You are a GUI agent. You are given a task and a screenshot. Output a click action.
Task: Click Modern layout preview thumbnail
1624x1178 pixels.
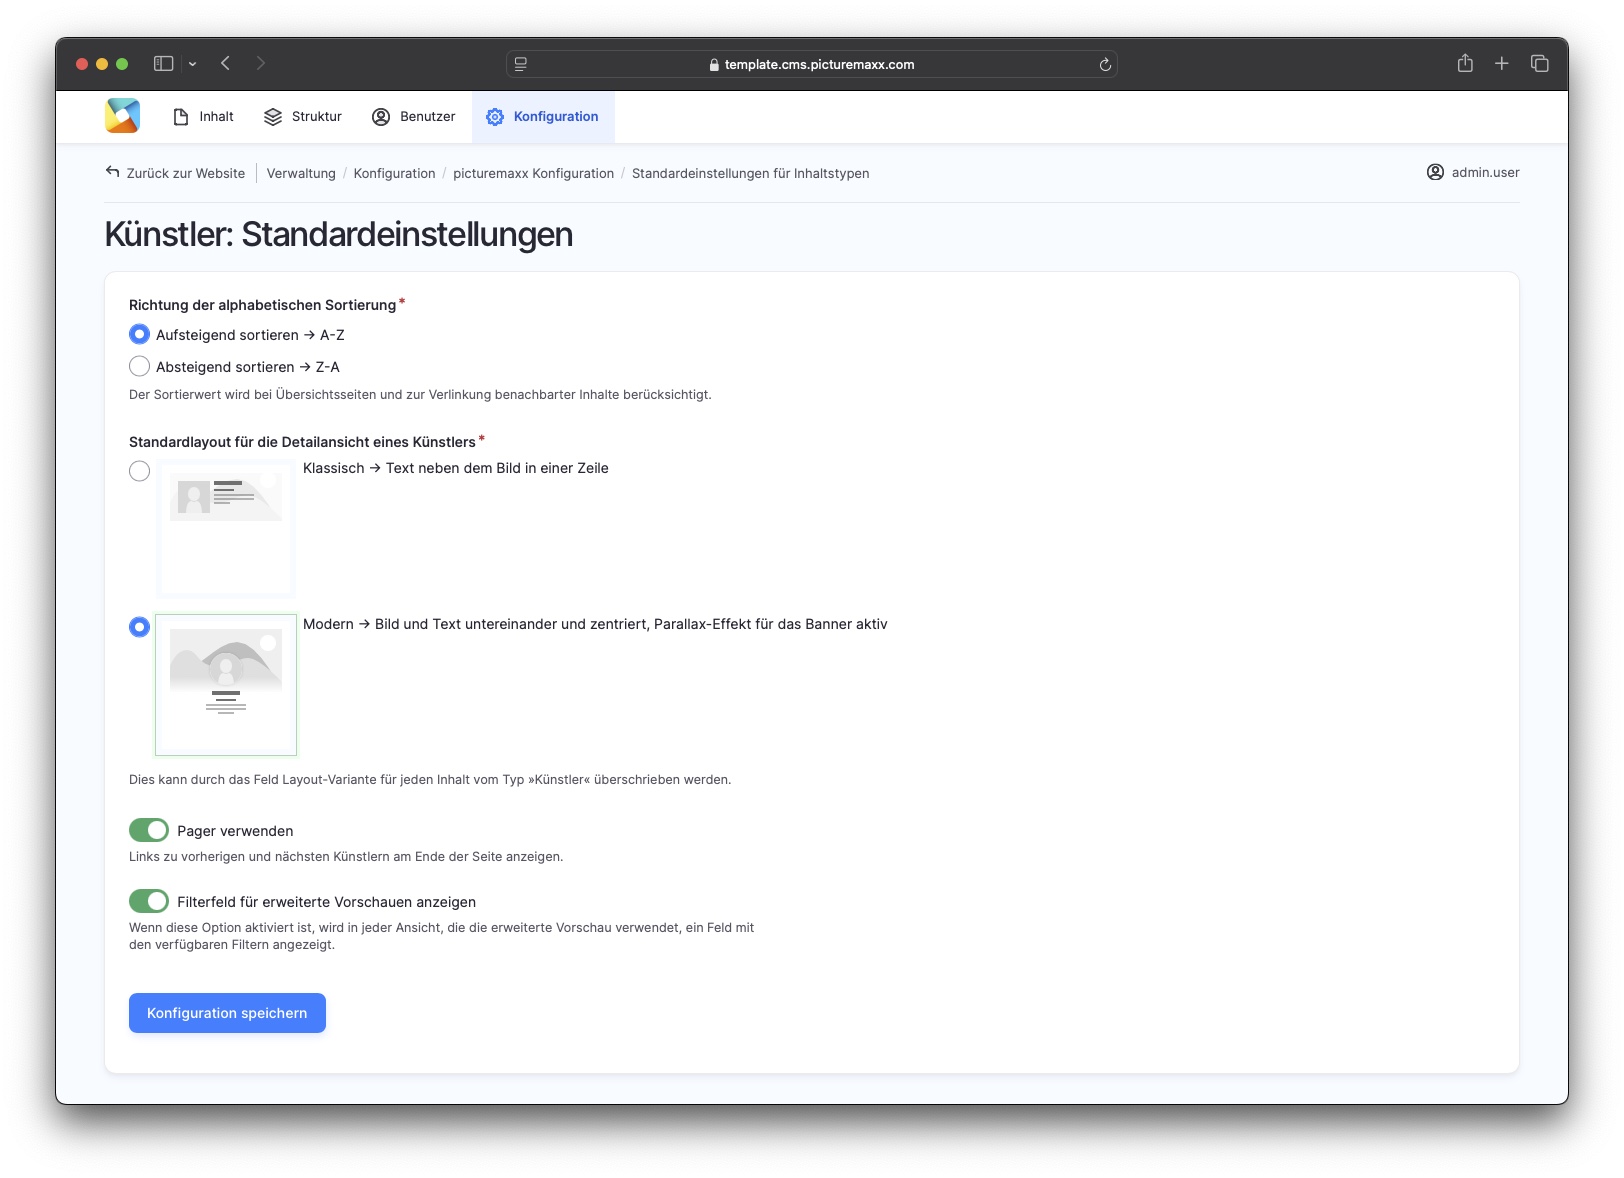[226, 685]
